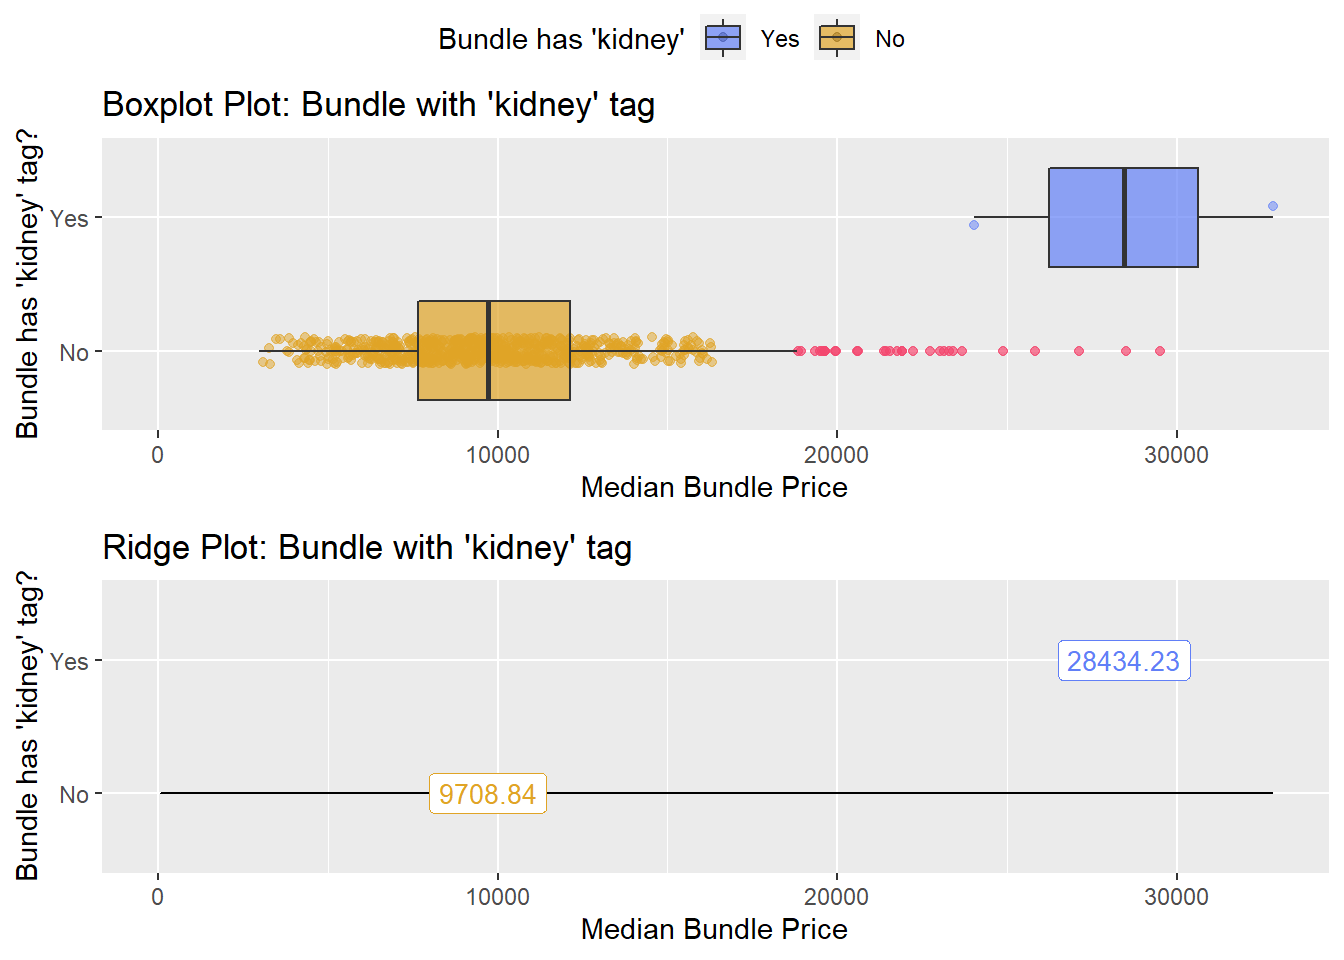Click the bottom plot 'Median Bundle Price' axis label
The image size is (1344, 960).
[x=714, y=929]
